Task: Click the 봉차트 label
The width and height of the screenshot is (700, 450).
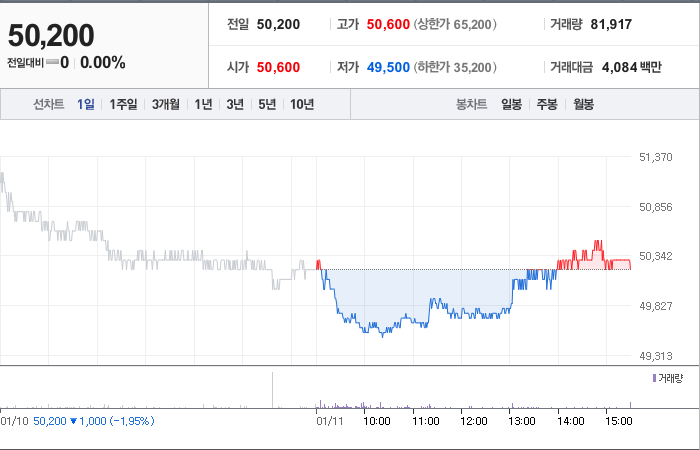Action: pyautogui.click(x=471, y=104)
